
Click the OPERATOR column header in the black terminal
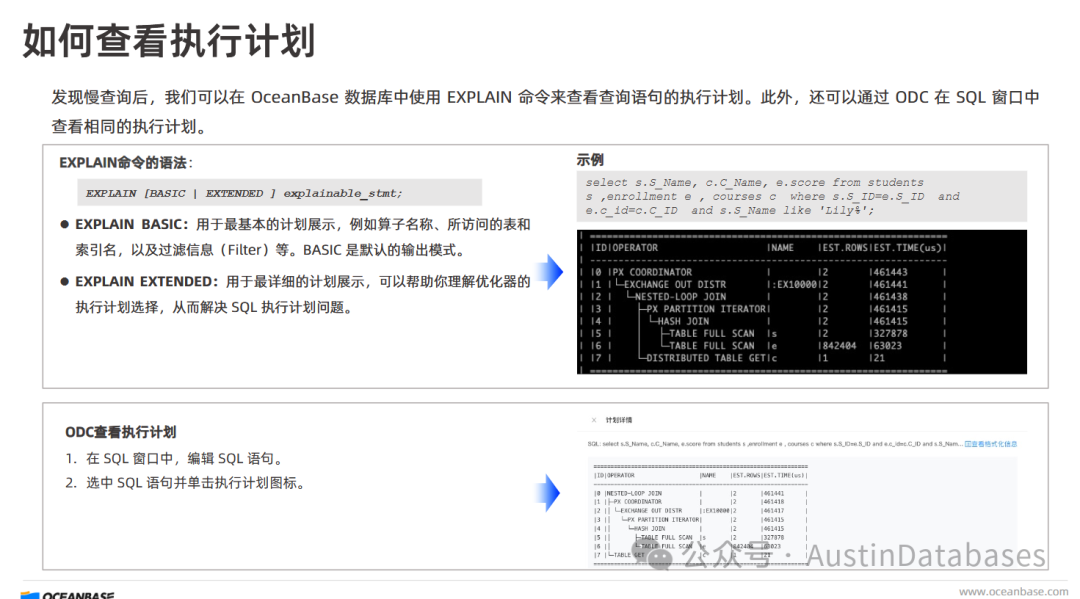coord(634,248)
